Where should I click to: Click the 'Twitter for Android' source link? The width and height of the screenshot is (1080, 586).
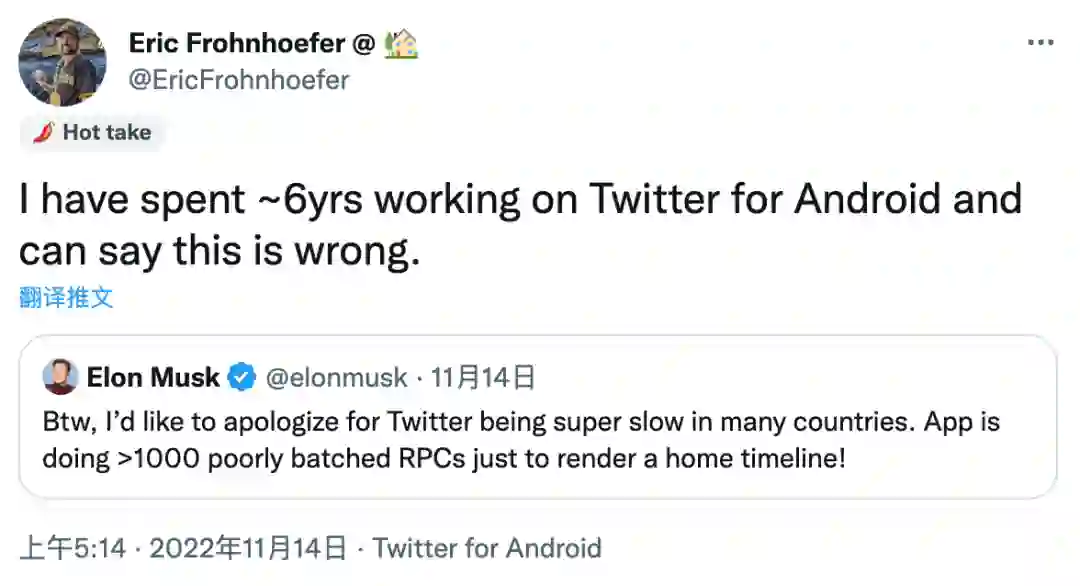pos(487,549)
